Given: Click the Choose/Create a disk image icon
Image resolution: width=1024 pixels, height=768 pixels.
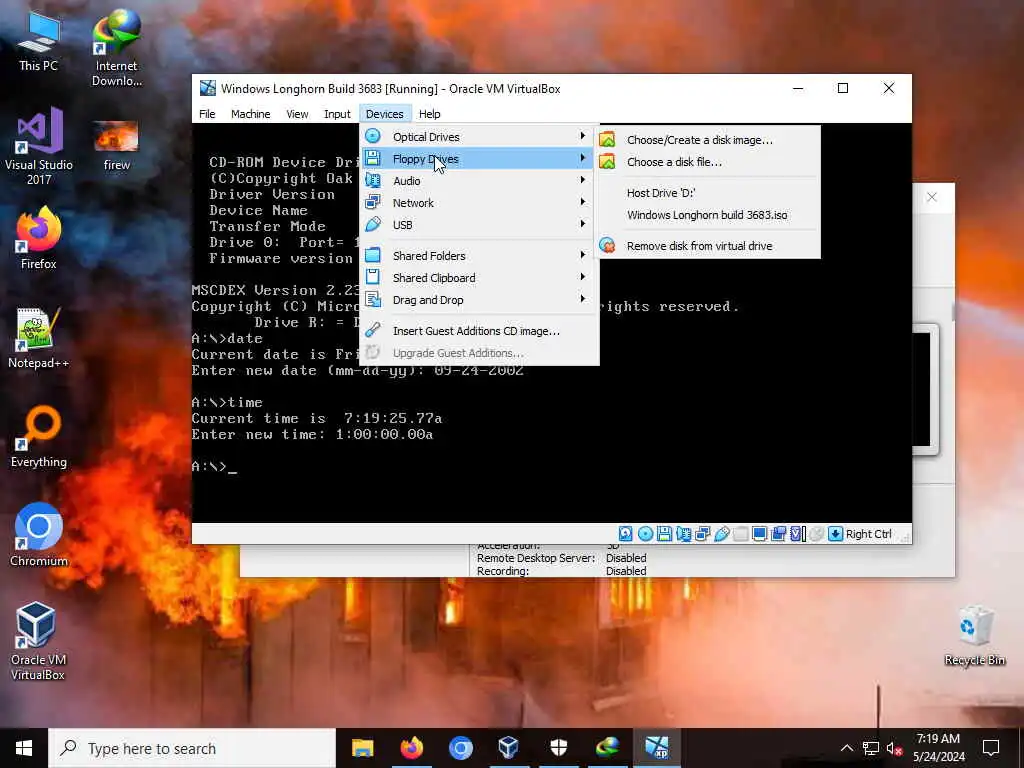Looking at the screenshot, I should click(x=607, y=140).
